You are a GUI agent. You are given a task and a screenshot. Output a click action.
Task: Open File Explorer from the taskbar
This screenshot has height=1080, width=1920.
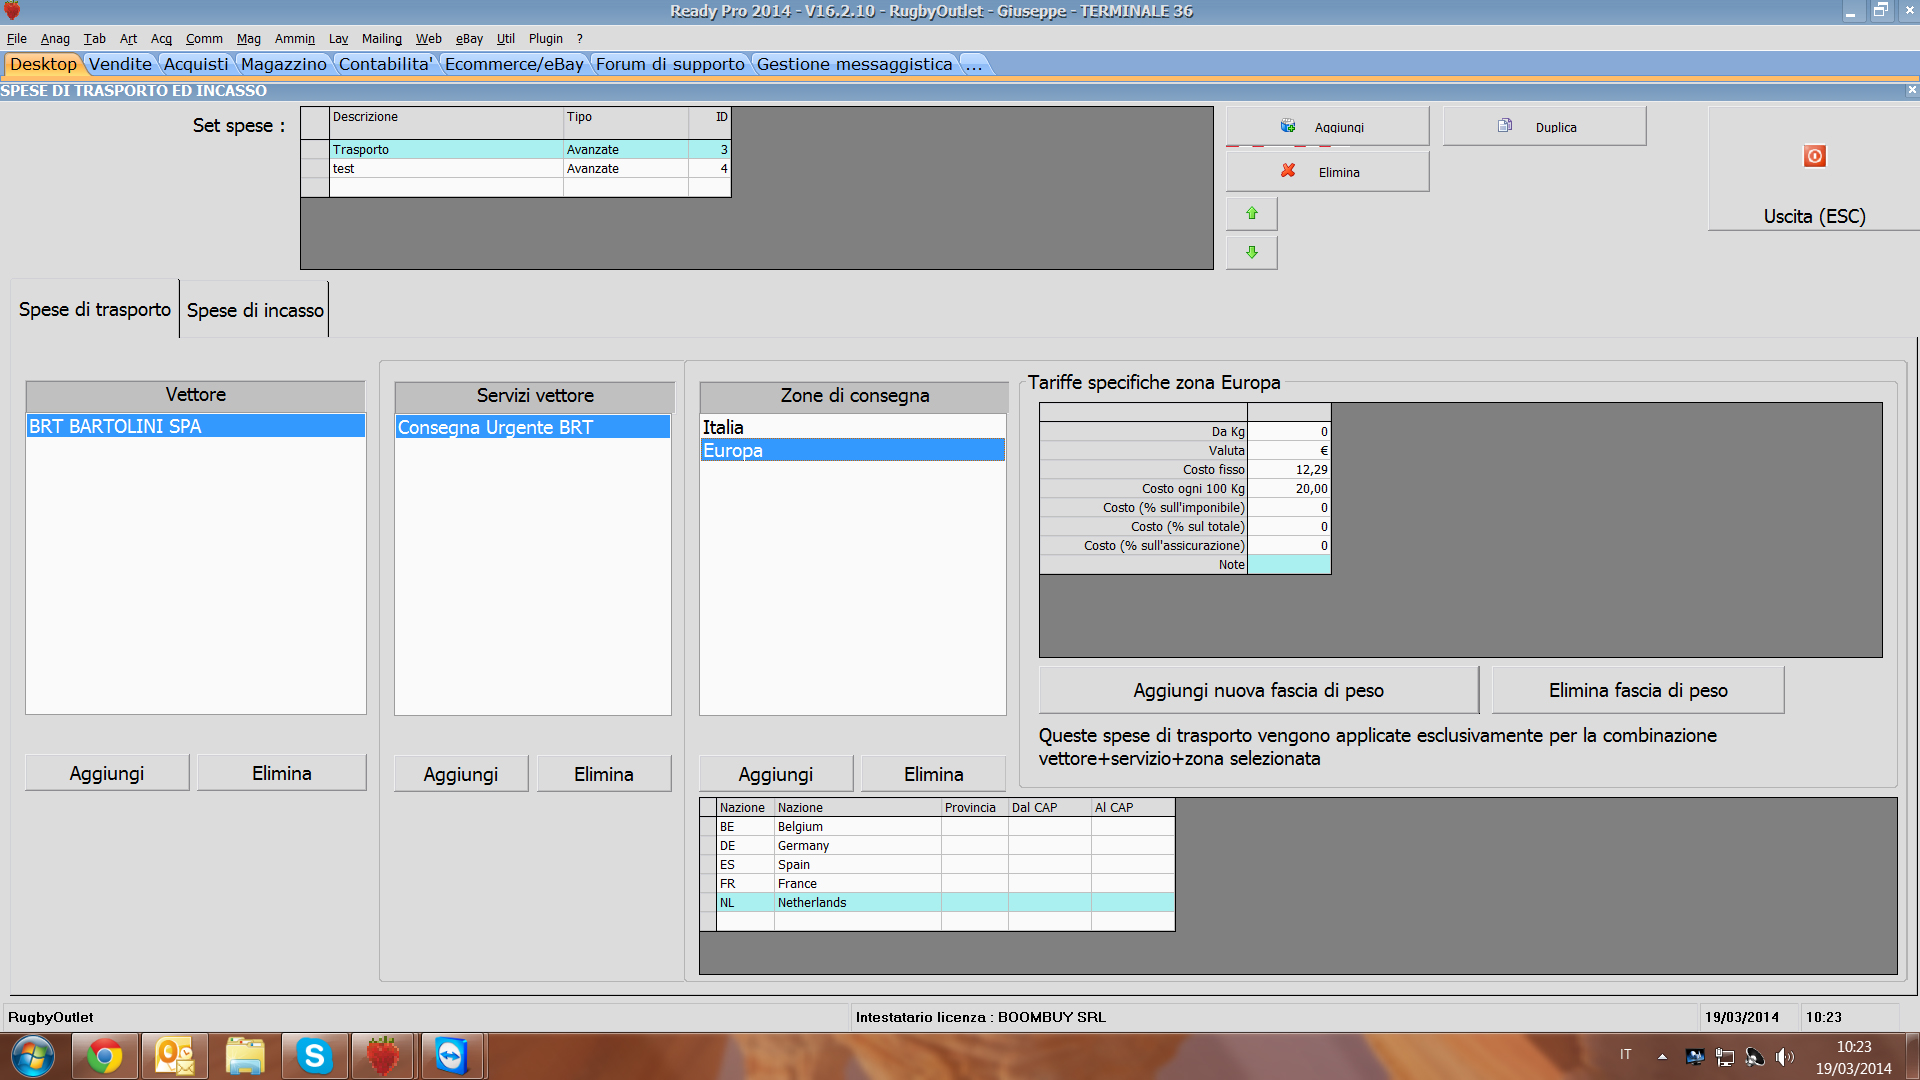(x=245, y=1056)
